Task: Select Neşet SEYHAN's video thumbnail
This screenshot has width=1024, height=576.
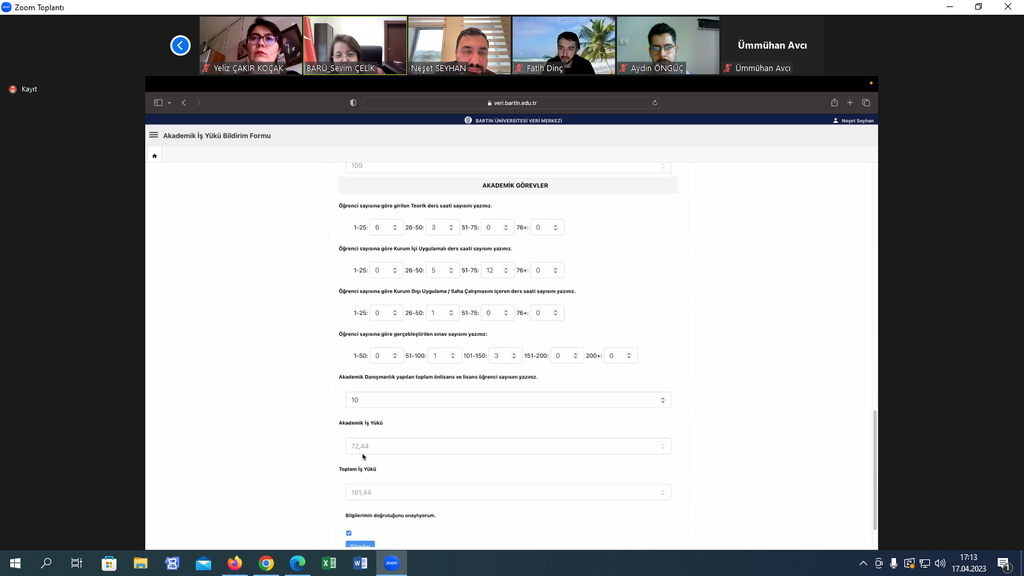Action: (461, 45)
